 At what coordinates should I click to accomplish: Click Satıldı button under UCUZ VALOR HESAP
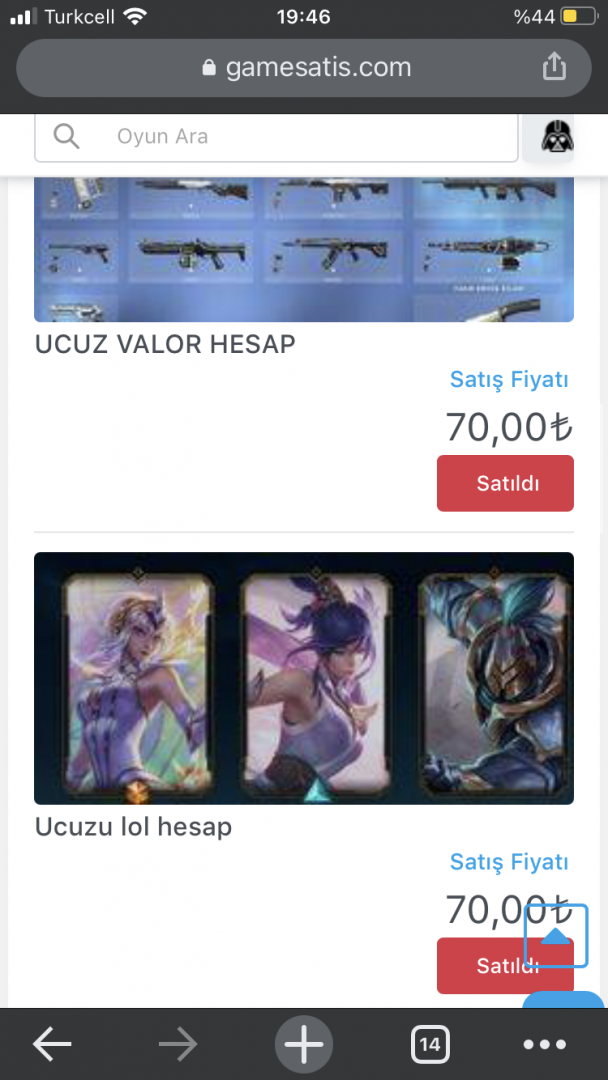click(x=505, y=483)
